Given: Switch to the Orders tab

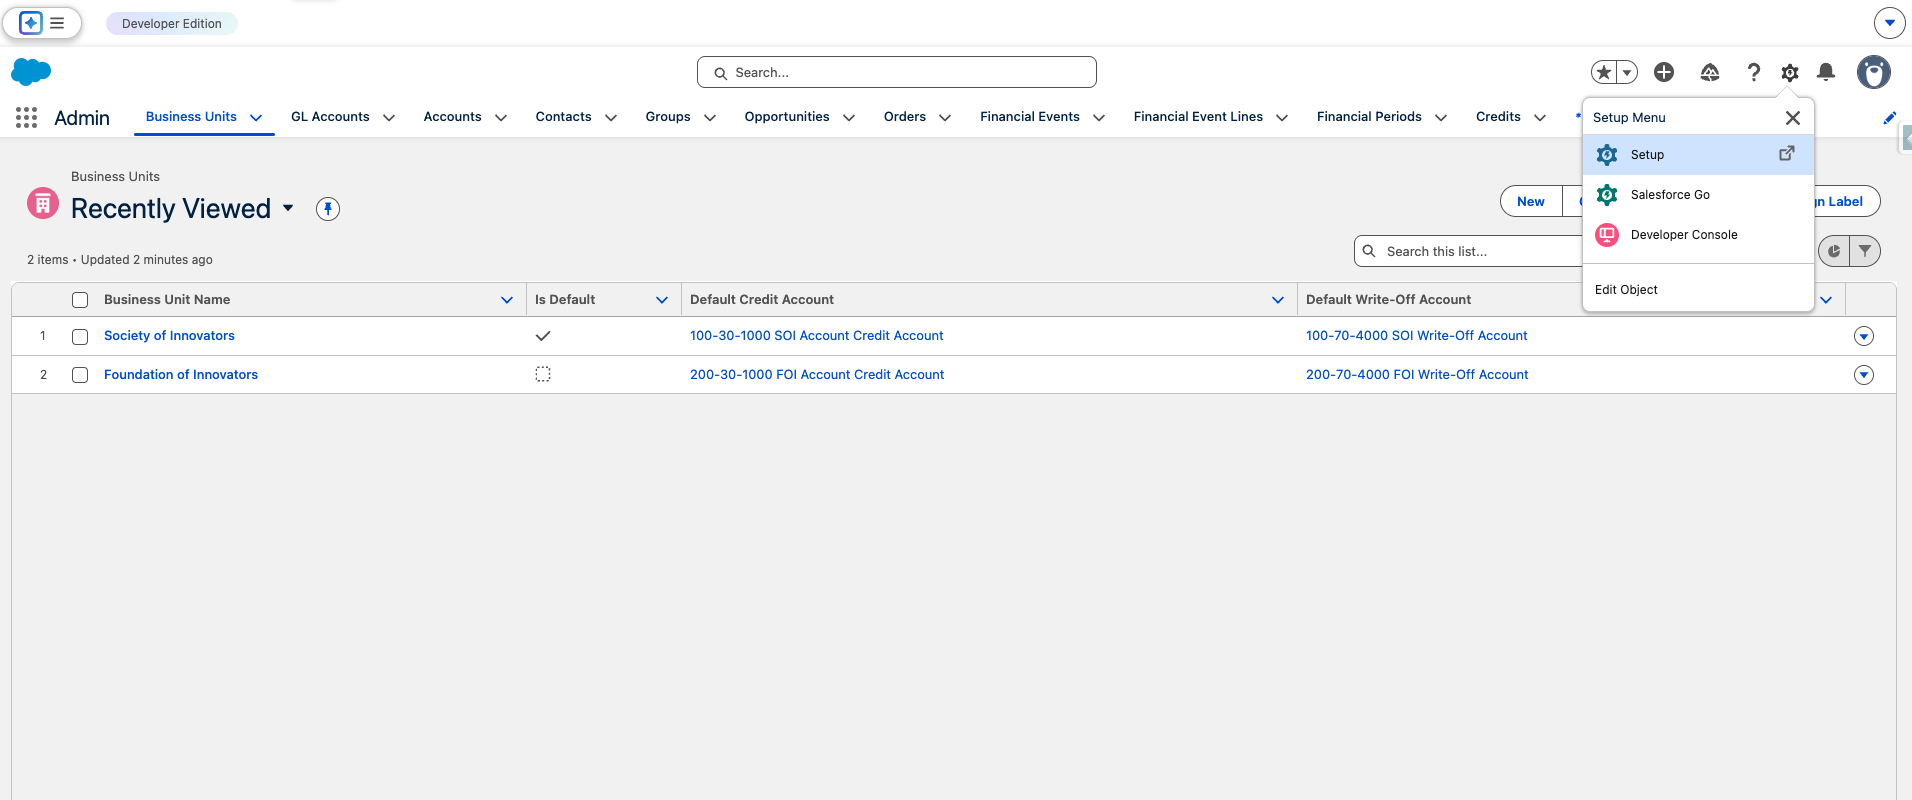Looking at the screenshot, I should (905, 117).
